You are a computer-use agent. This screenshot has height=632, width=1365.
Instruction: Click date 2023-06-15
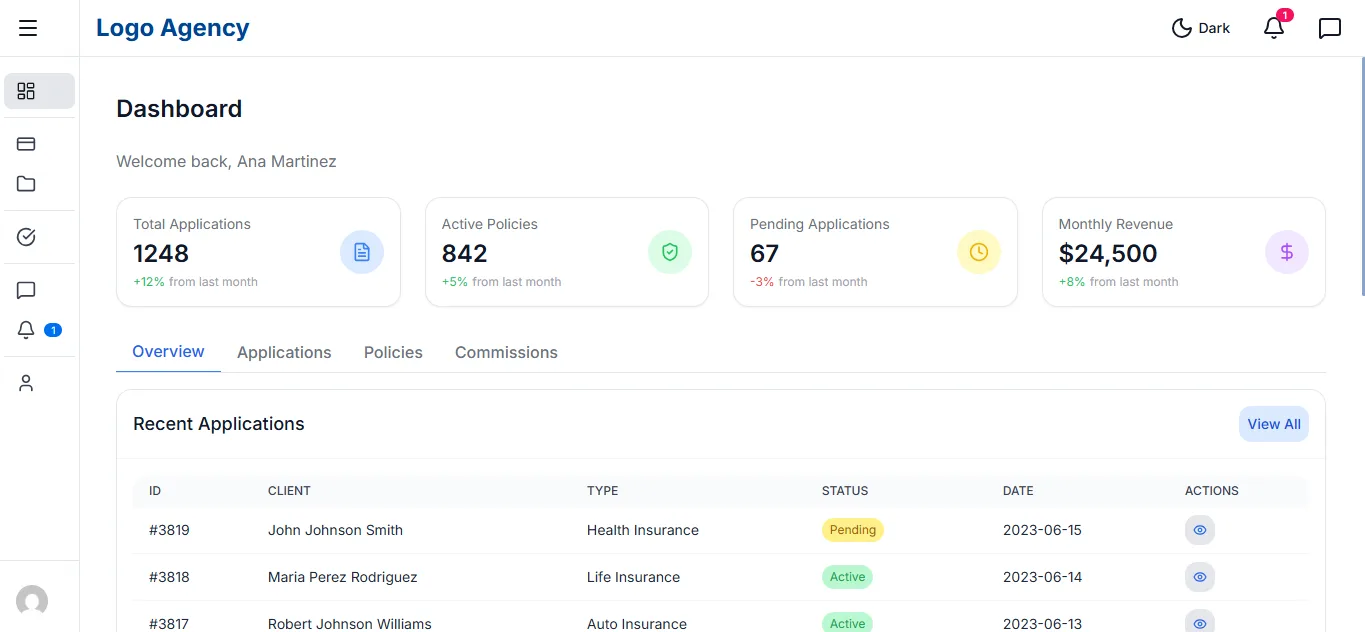pos(1042,530)
